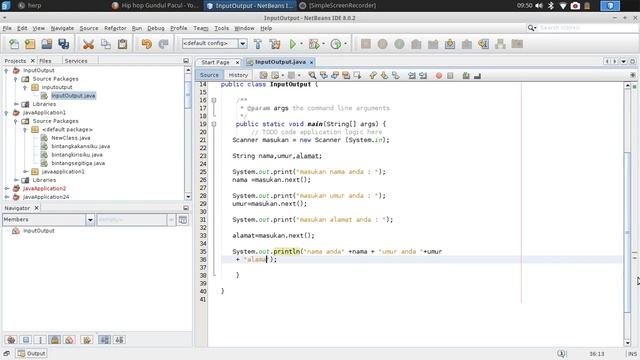Expand the JavaApplication2 project node
The image size is (640, 360).
pyautogui.click(x=7, y=189)
